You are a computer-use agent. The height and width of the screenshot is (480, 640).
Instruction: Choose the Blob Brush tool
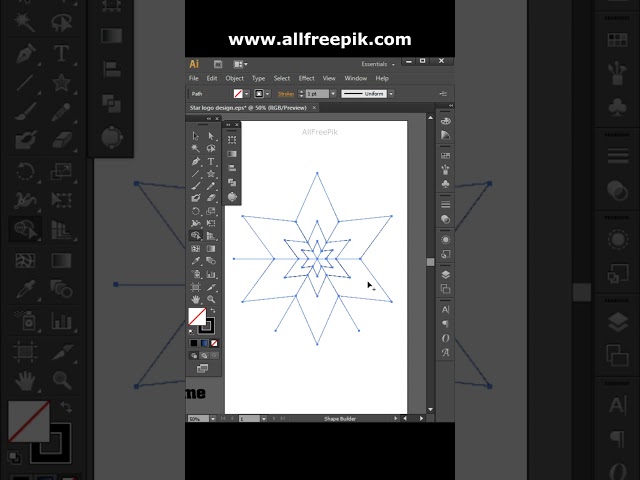point(196,198)
